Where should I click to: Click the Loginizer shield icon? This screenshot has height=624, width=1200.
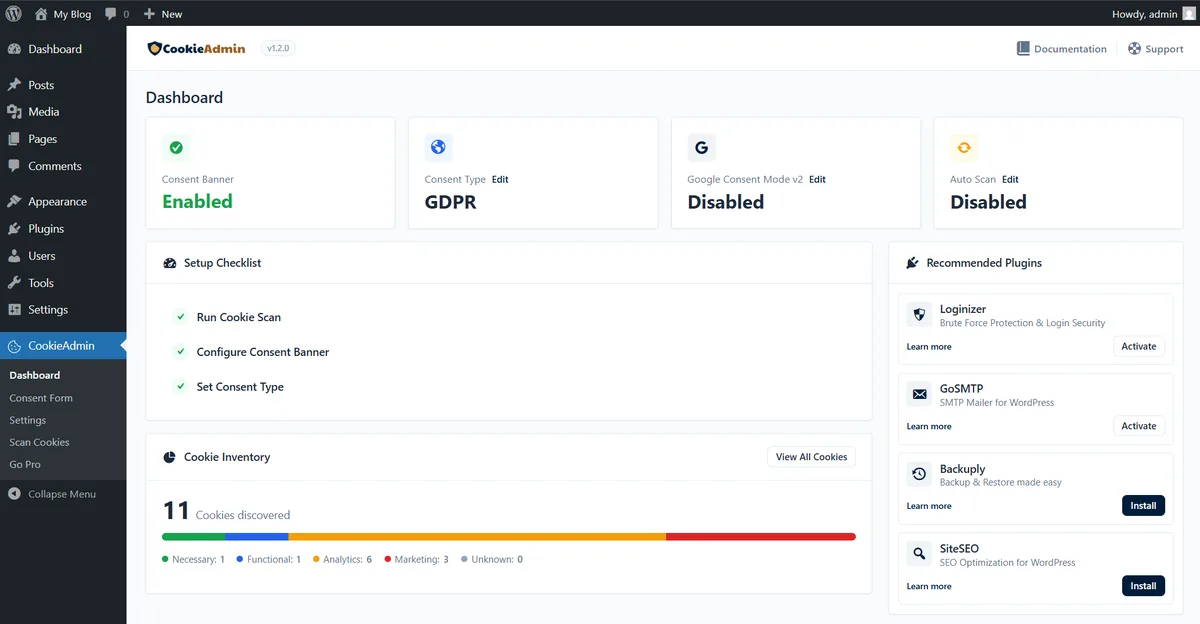(x=919, y=315)
